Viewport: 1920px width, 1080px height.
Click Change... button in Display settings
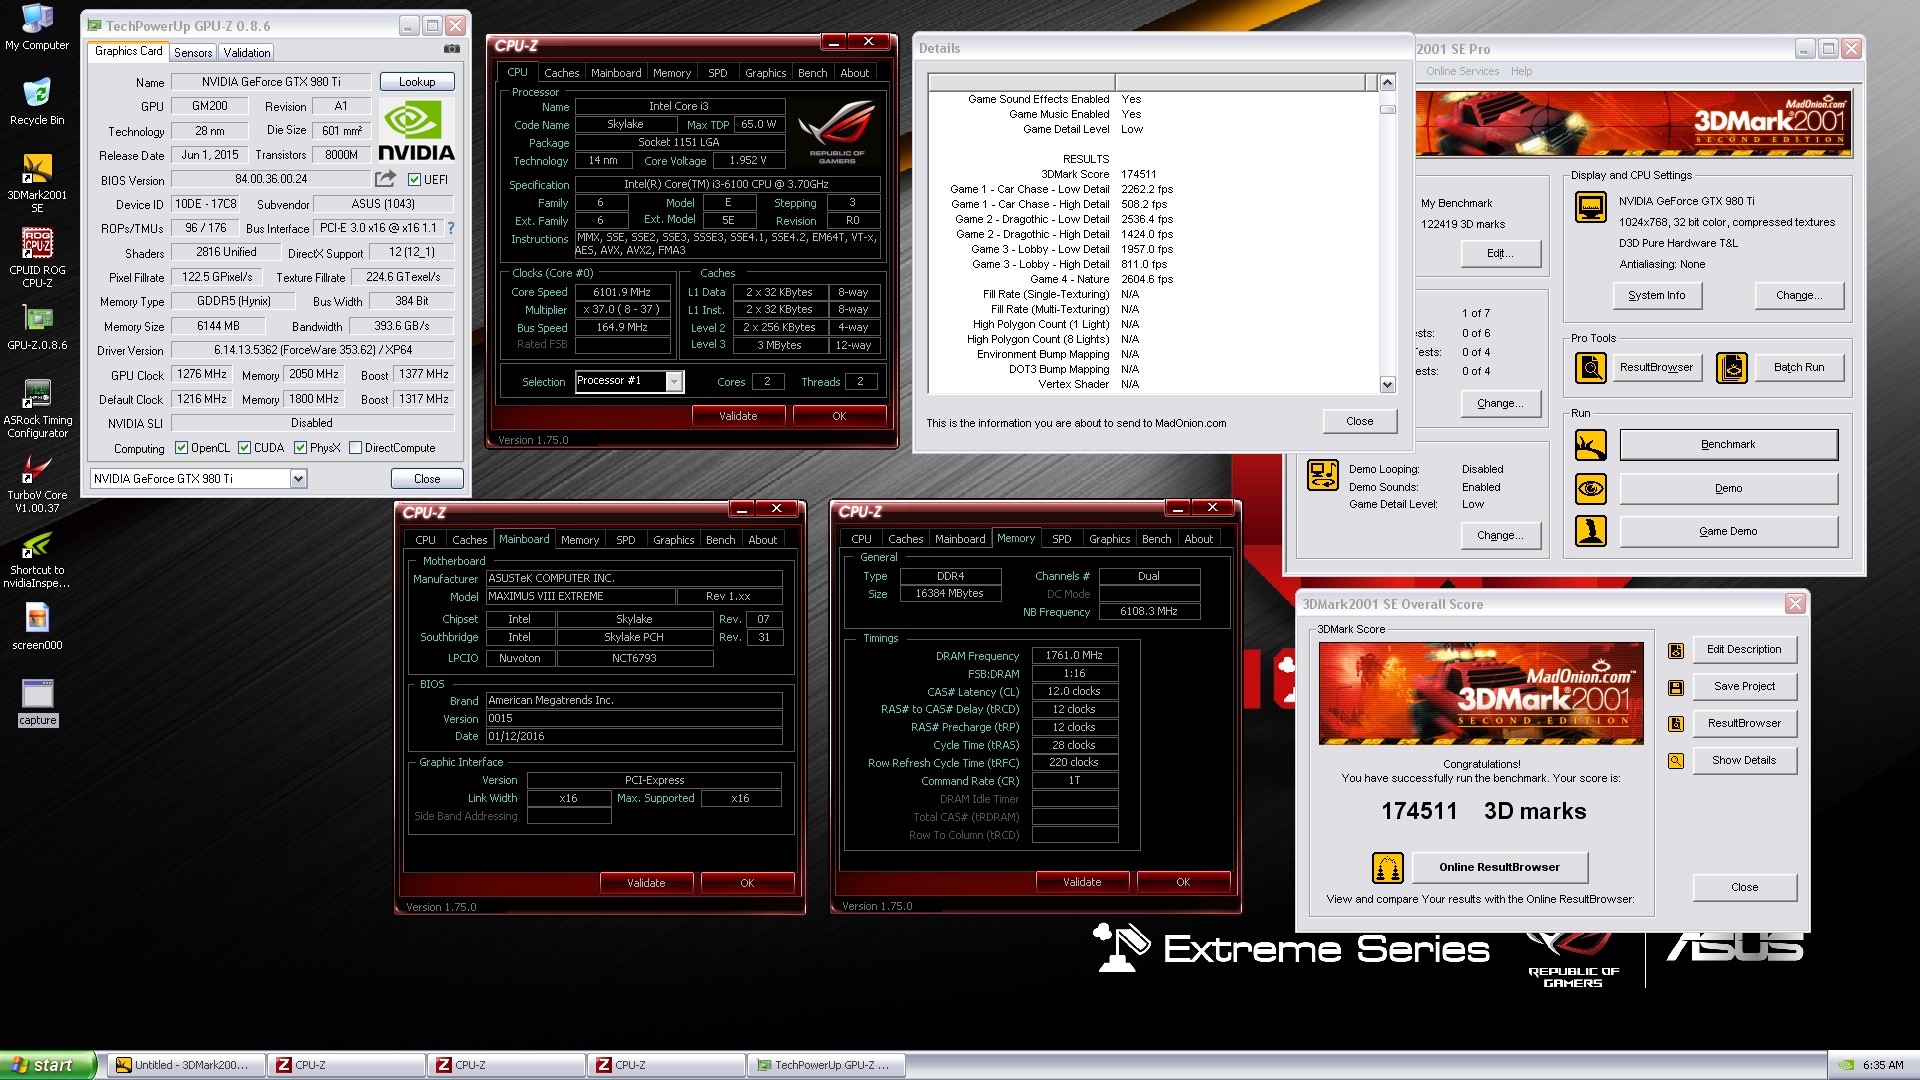1798,296
